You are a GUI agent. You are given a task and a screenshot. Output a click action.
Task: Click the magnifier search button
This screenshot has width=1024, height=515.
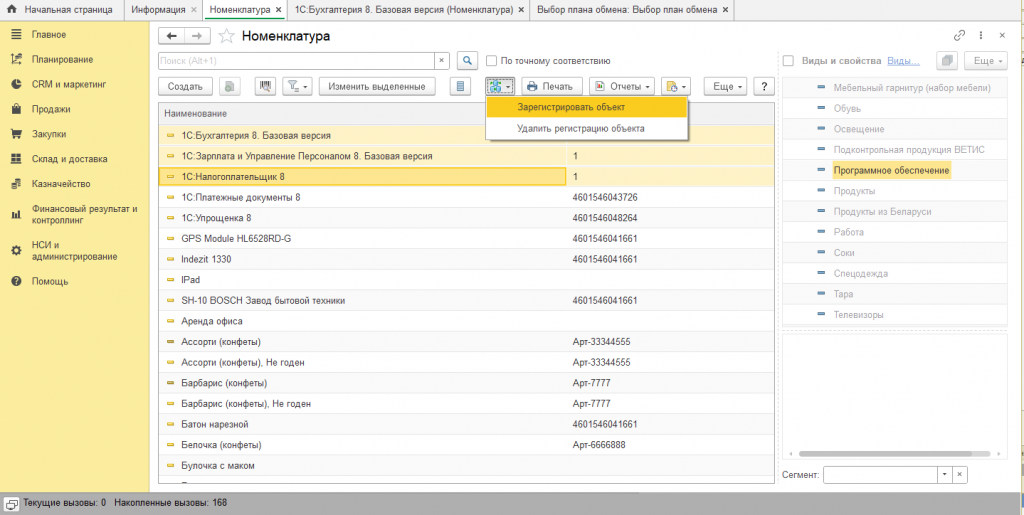click(x=467, y=61)
